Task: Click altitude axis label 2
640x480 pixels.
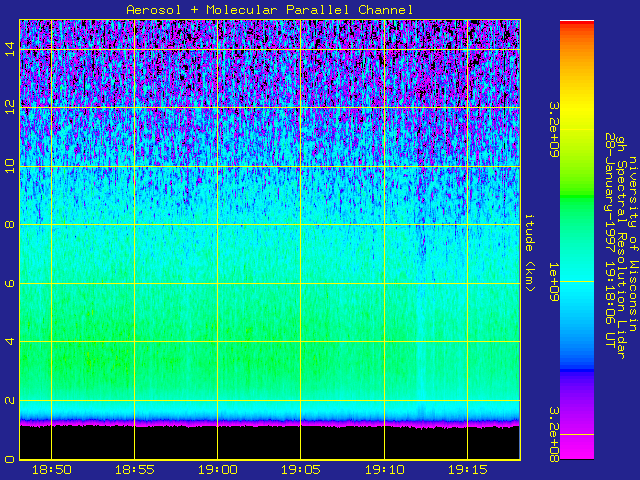Action: (x=10, y=400)
